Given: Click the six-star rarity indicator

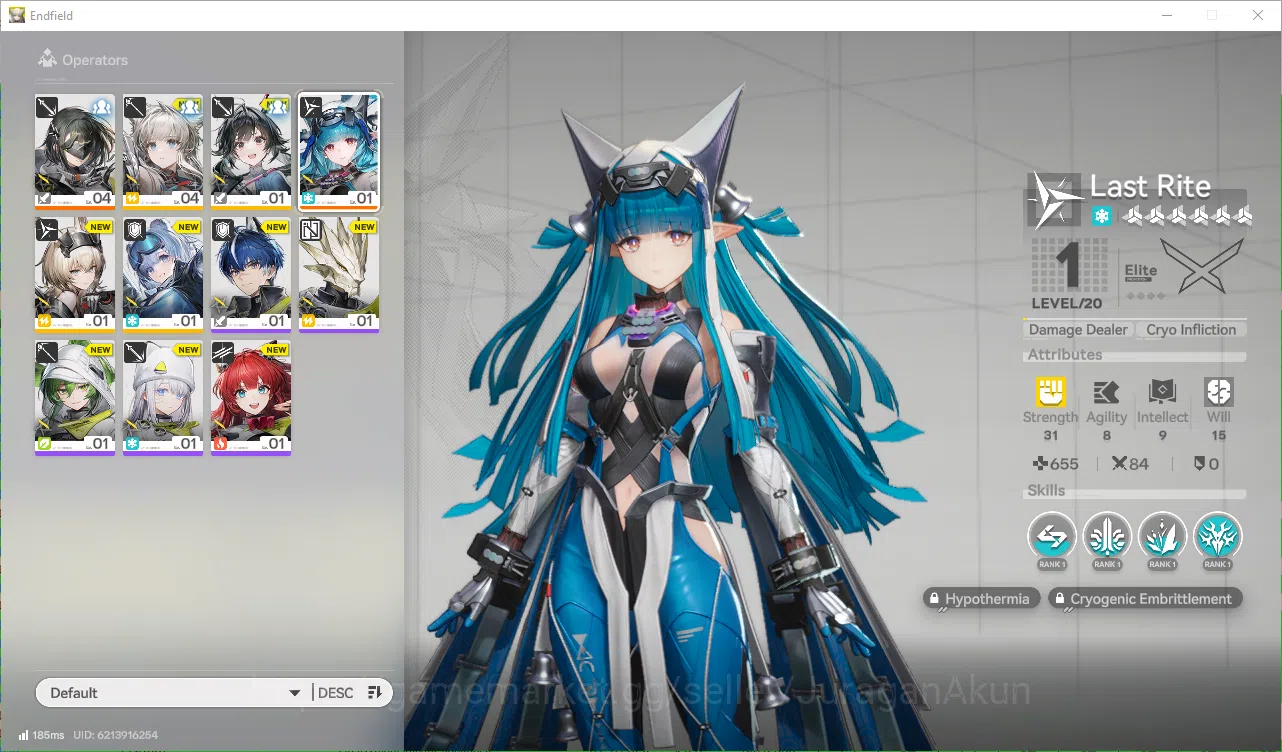Looking at the screenshot, I should pos(1187,216).
